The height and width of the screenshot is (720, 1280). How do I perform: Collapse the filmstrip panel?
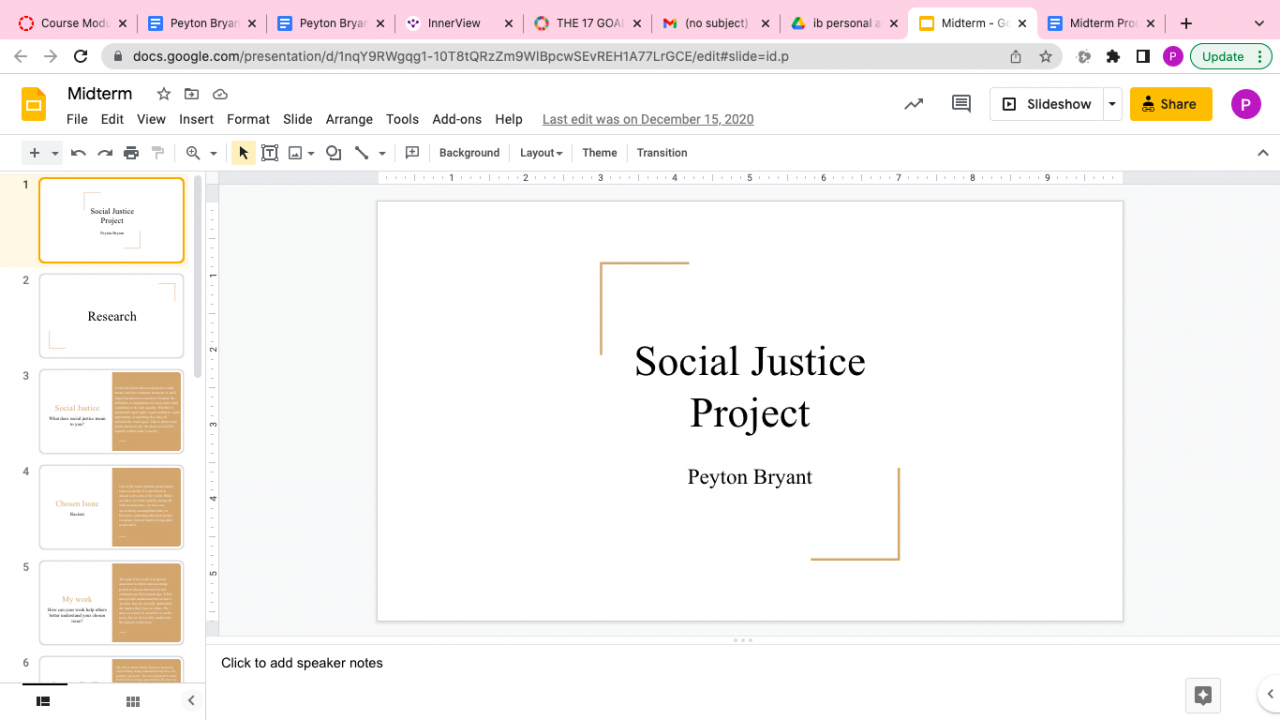click(191, 701)
